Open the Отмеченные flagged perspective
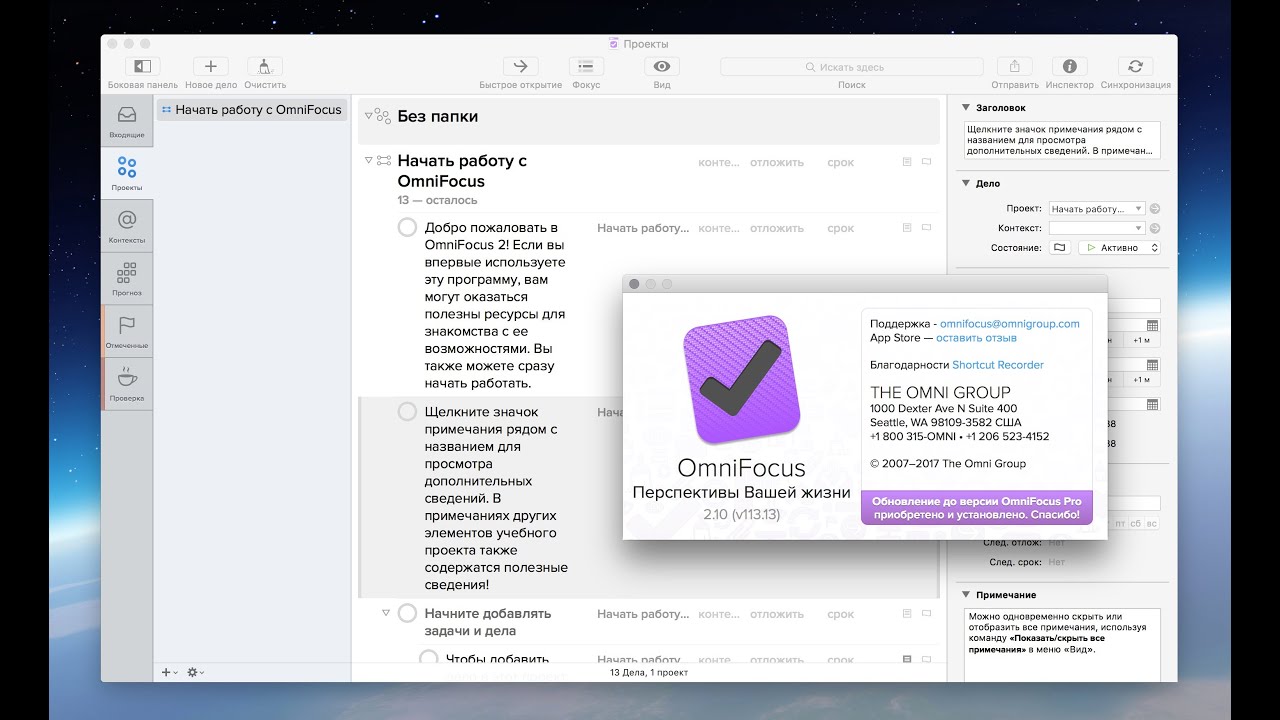Screen dimensions: 1280x720 click(127, 331)
